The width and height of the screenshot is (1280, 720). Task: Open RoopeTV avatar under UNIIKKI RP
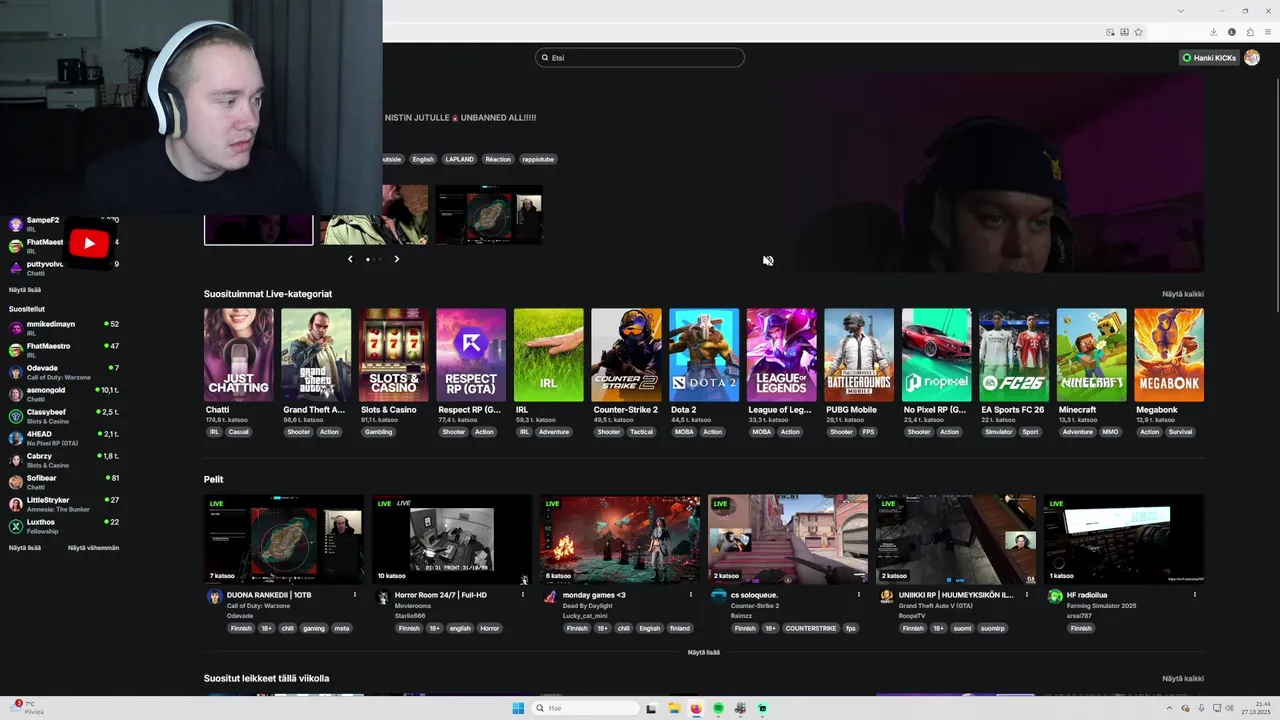[x=886, y=596]
